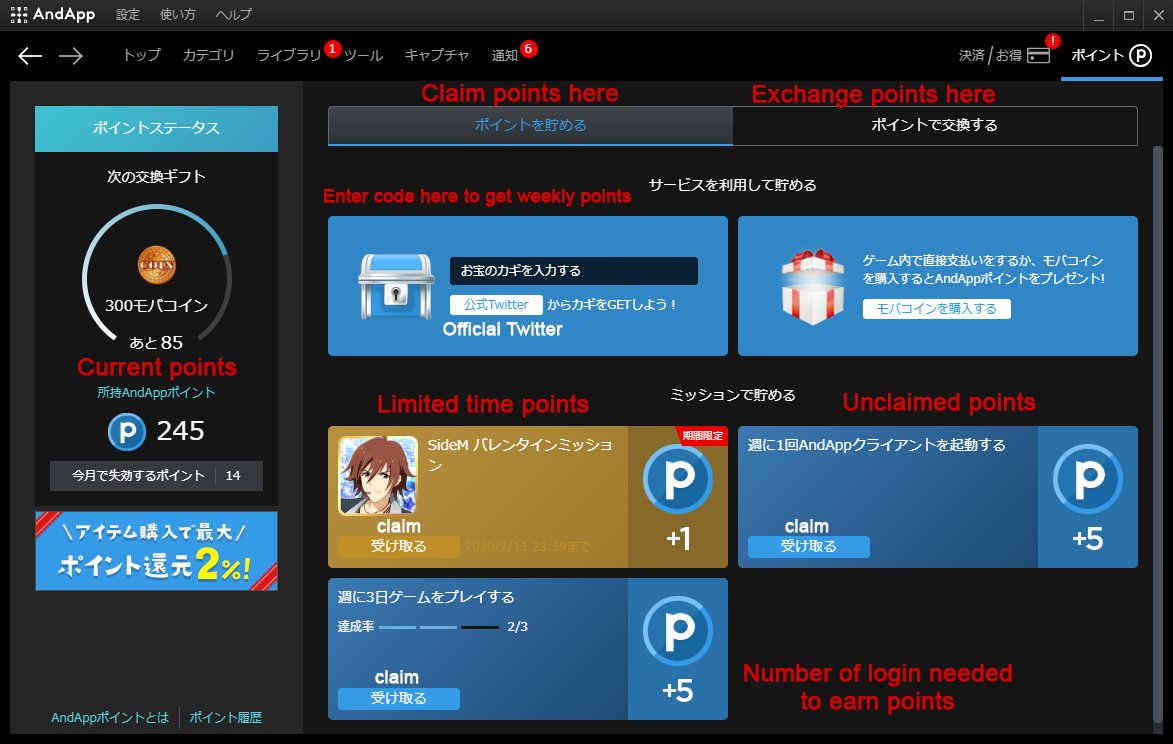Minimize the AndApp window
Viewport: 1173px width, 744px height.
click(1099, 16)
